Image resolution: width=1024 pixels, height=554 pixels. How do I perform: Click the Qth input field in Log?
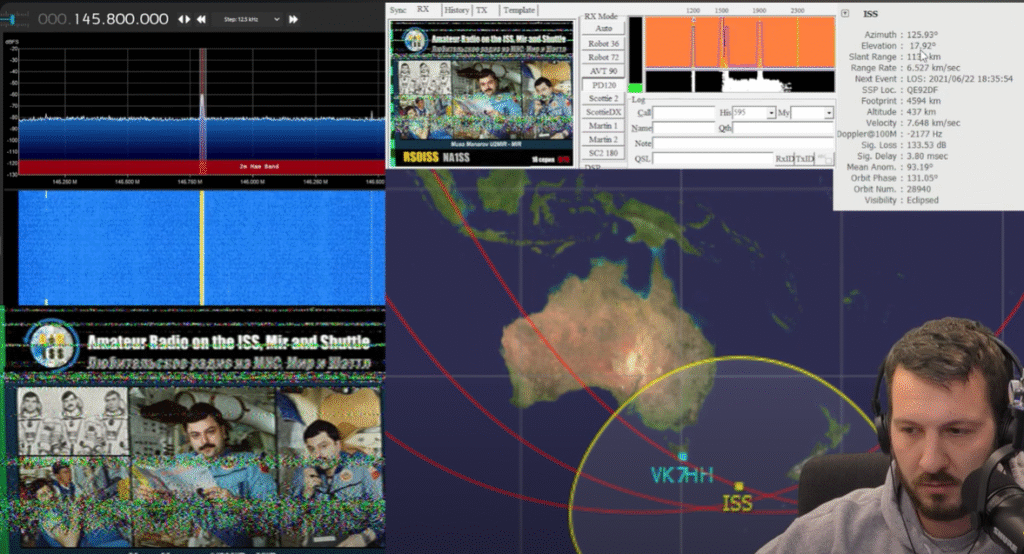pyautogui.click(x=783, y=128)
